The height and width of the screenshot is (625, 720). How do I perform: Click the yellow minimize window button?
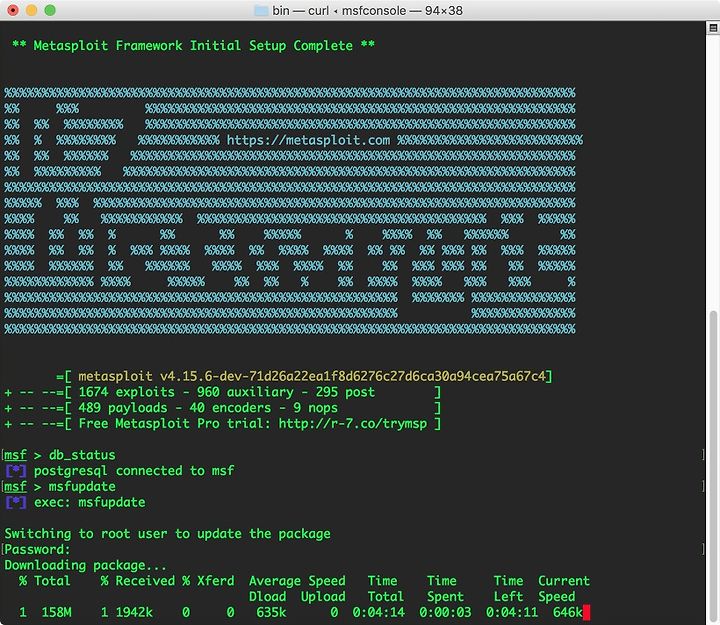[x=31, y=10]
